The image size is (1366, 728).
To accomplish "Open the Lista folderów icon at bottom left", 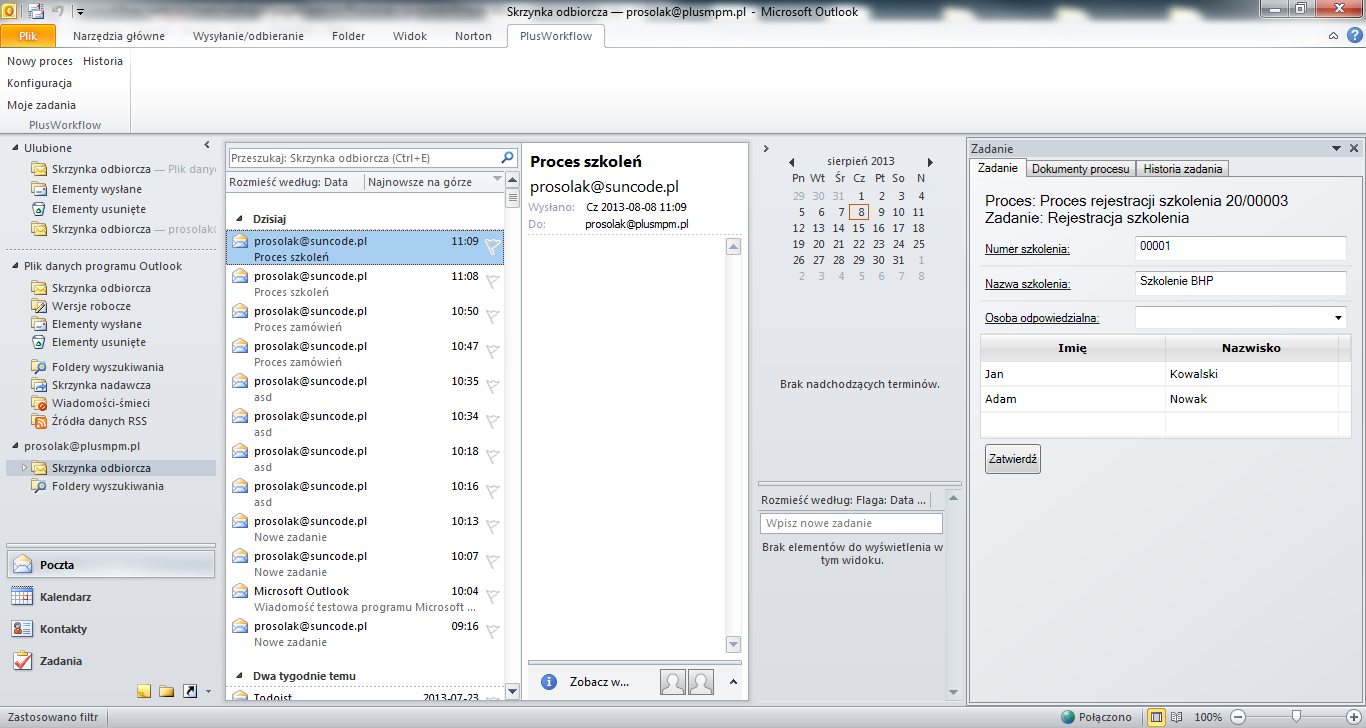I will pyautogui.click(x=166, y=691).
